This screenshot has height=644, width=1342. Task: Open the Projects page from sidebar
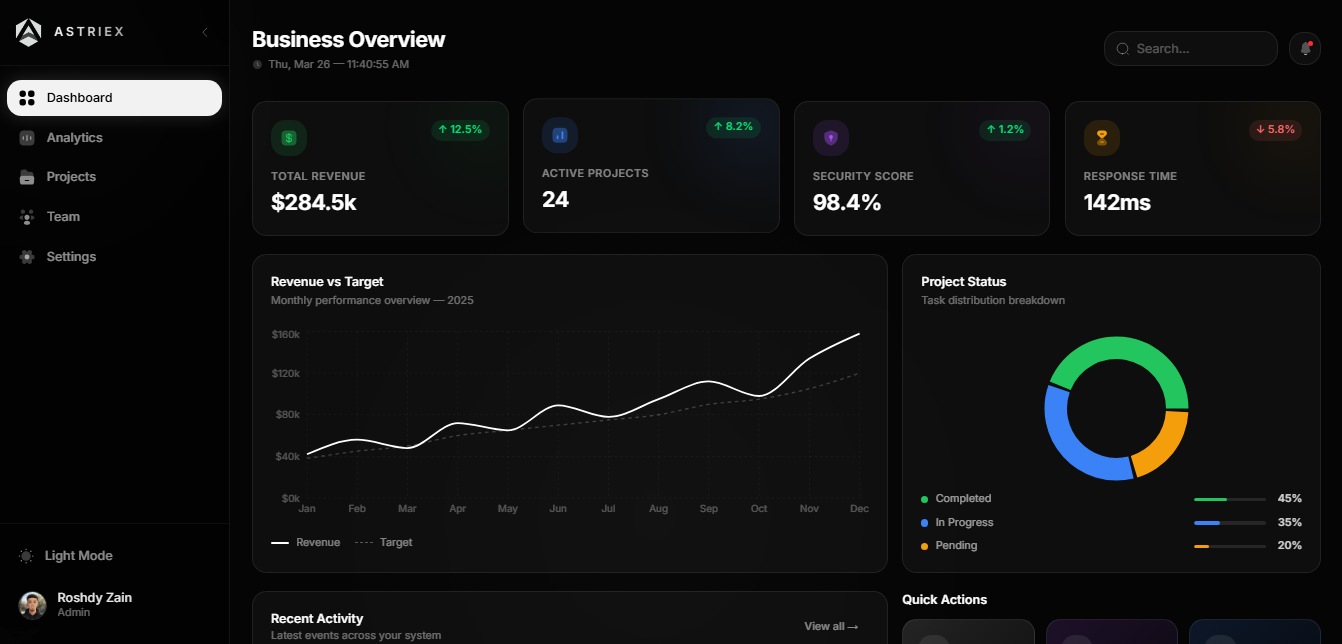71,177
